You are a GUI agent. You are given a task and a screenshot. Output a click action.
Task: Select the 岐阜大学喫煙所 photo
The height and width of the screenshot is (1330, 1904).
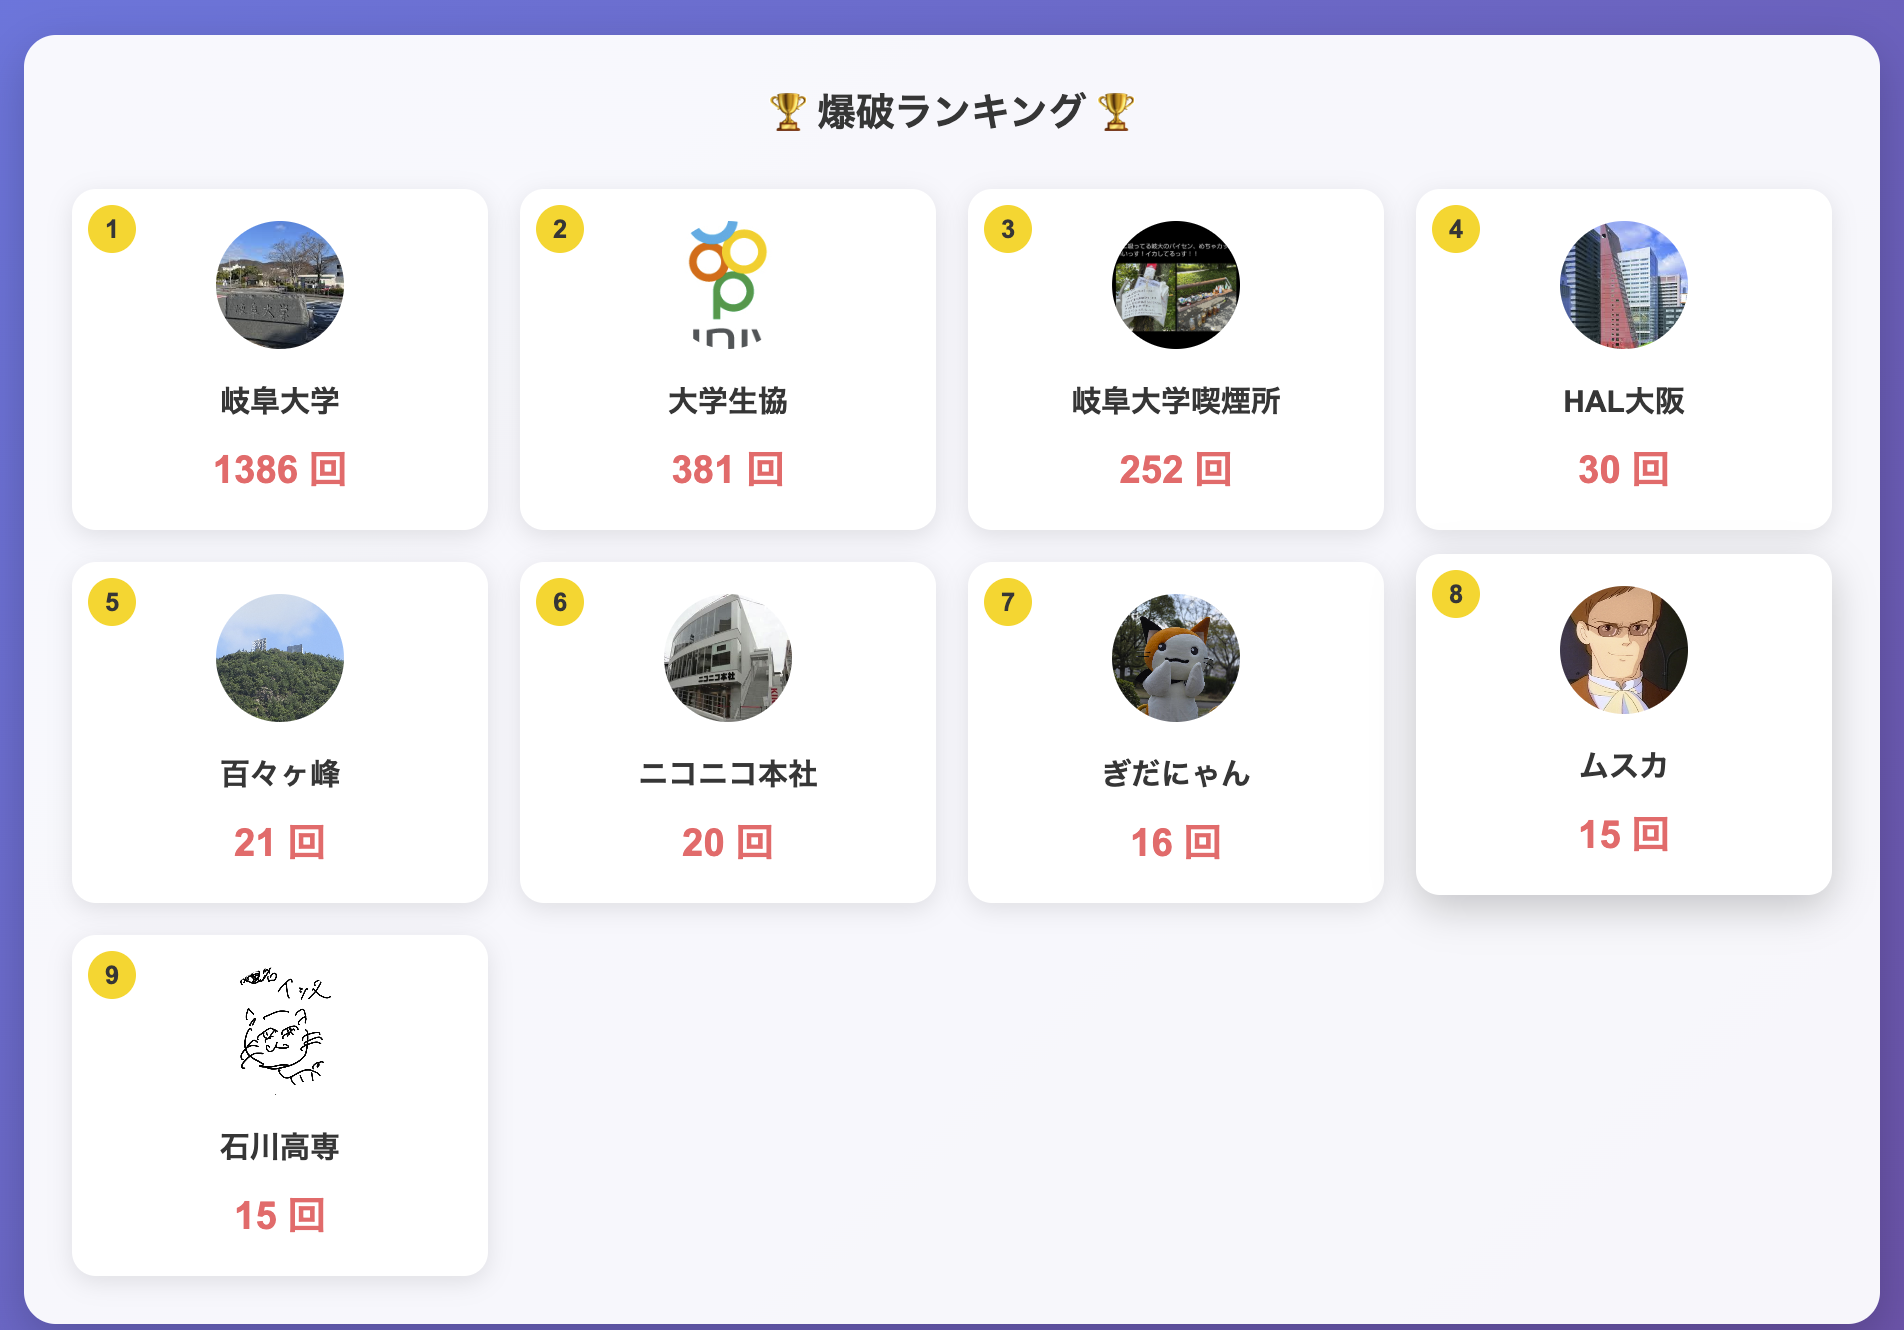(x=1175, y=286)
